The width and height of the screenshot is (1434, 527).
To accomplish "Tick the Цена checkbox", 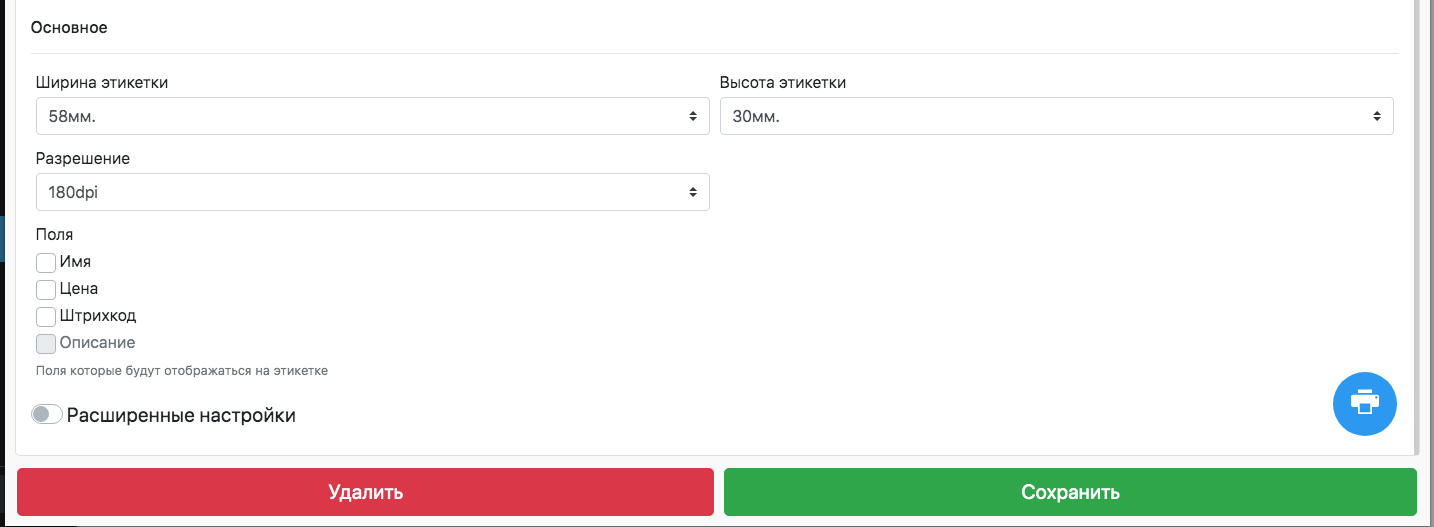I will click(x=46, y=290).
